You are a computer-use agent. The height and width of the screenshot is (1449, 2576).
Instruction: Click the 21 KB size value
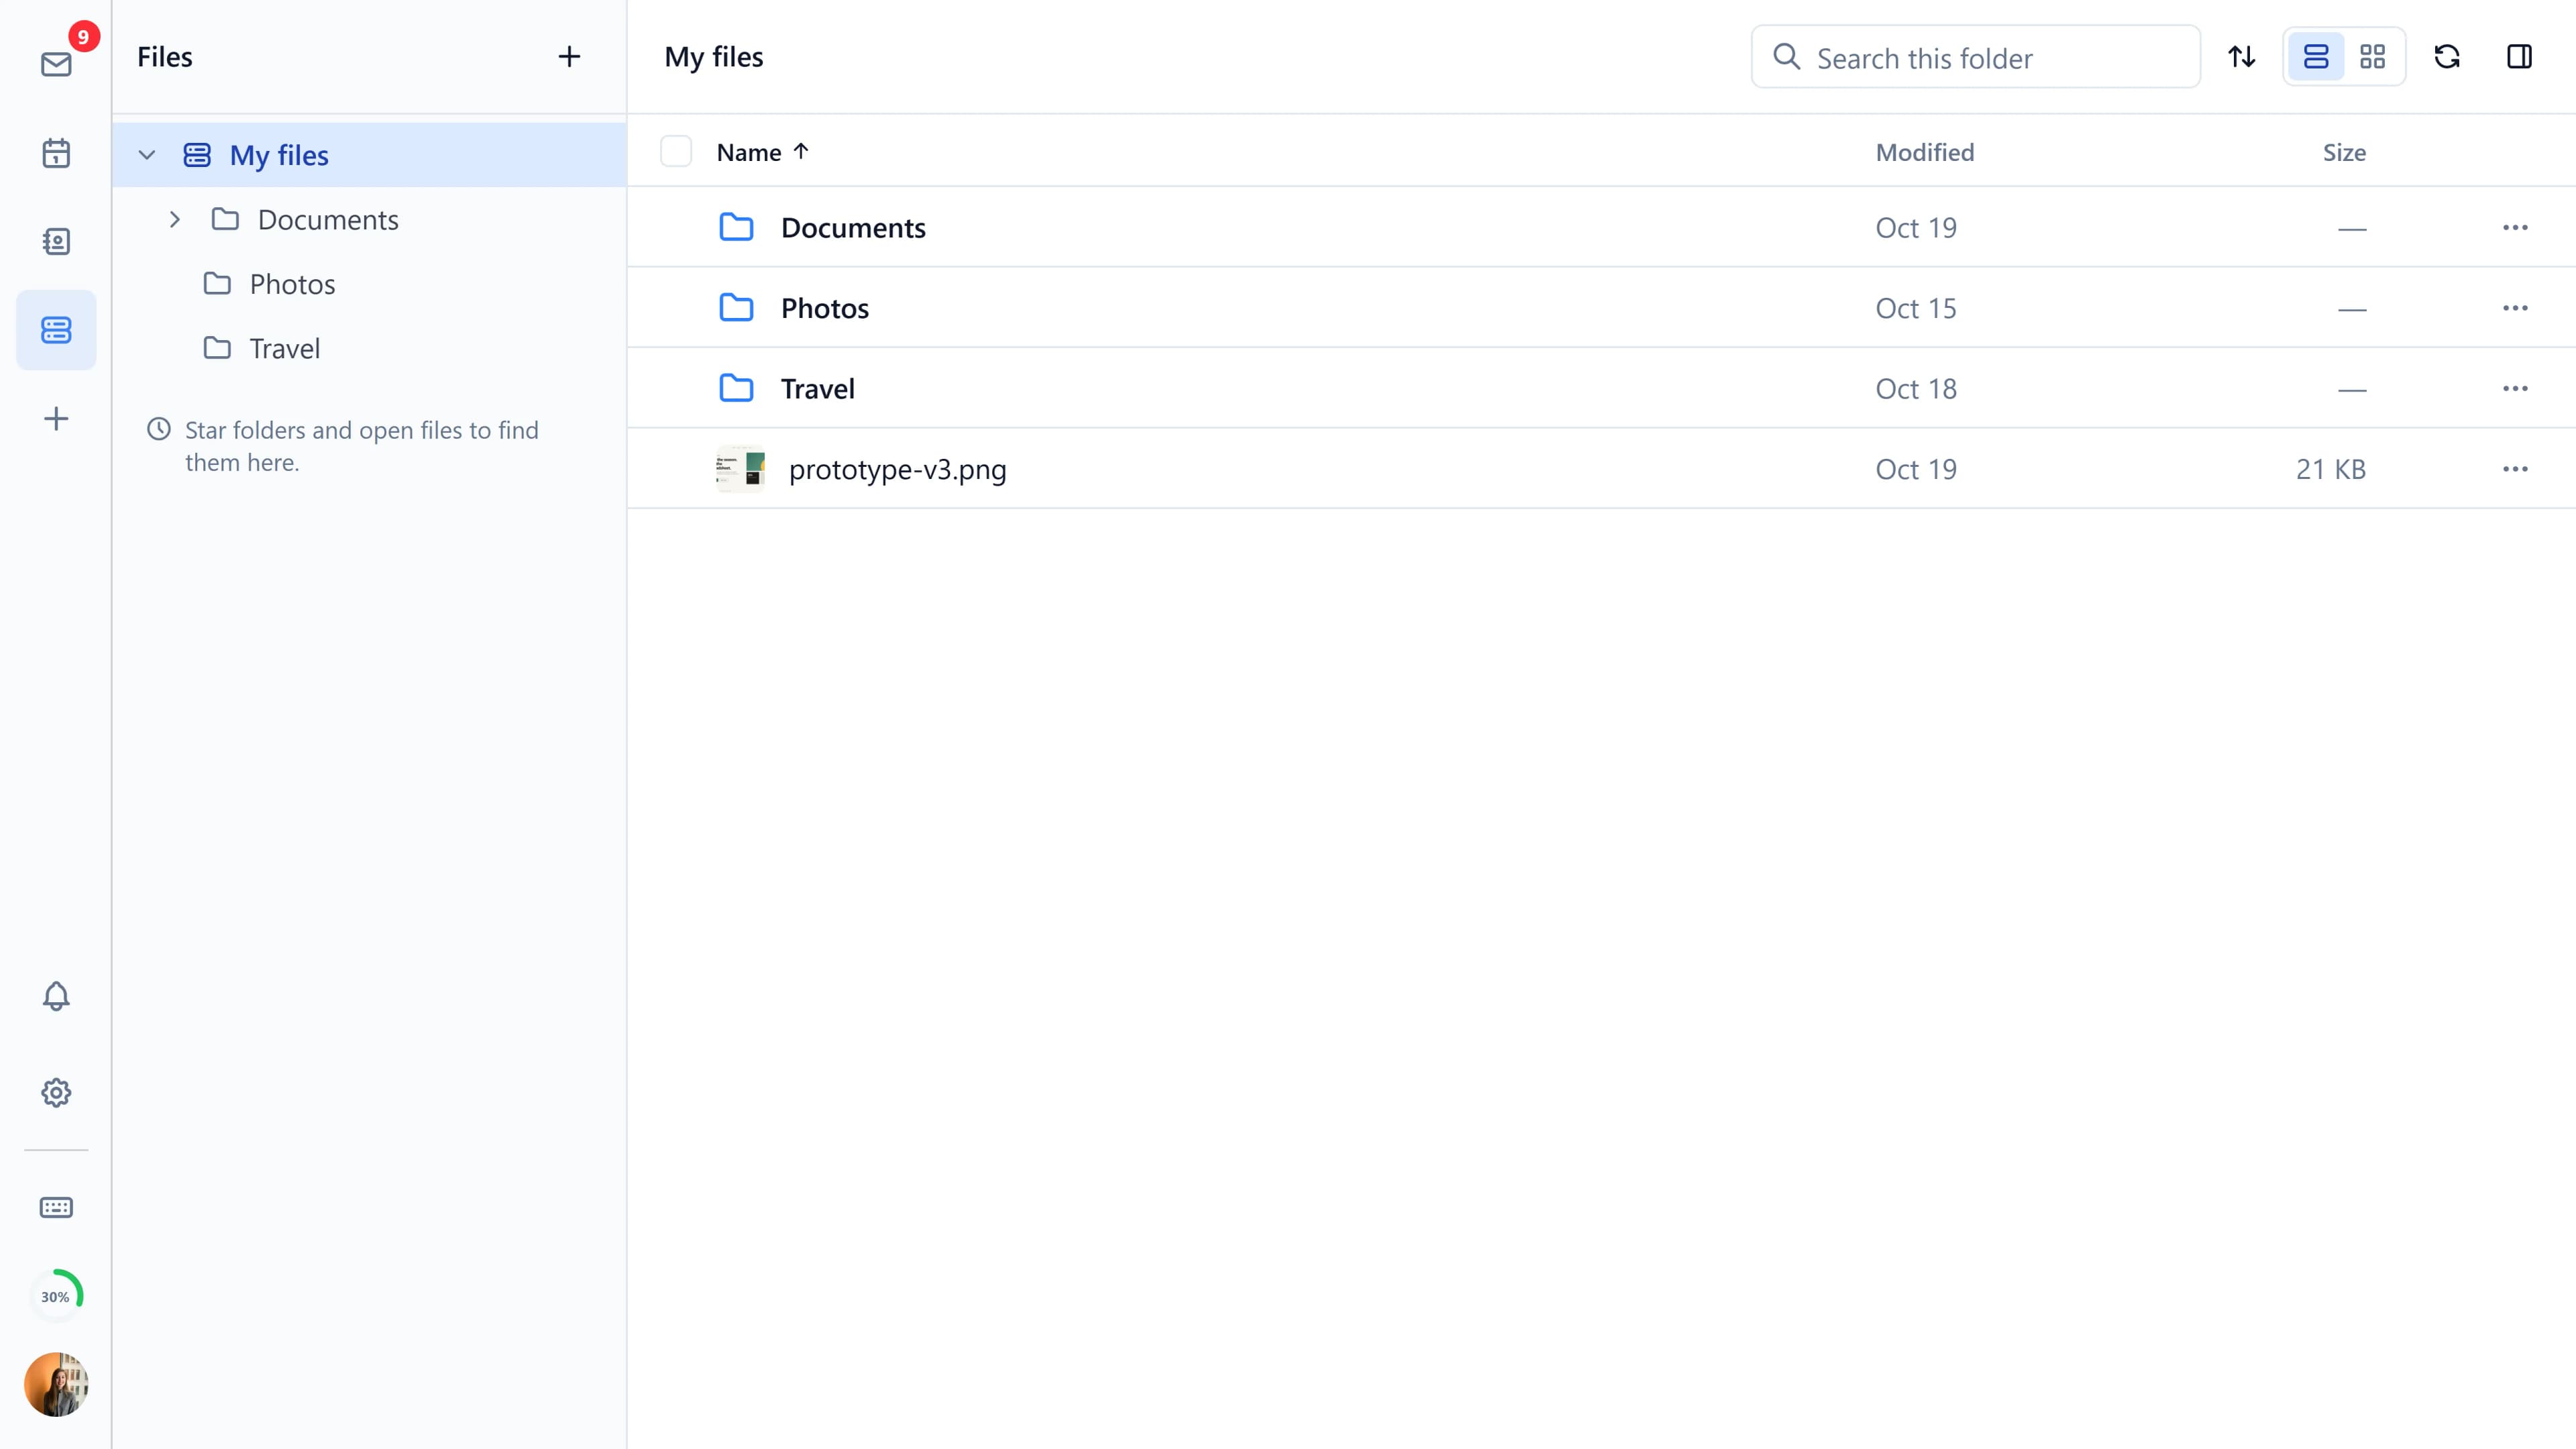(x=2330, y=469)
